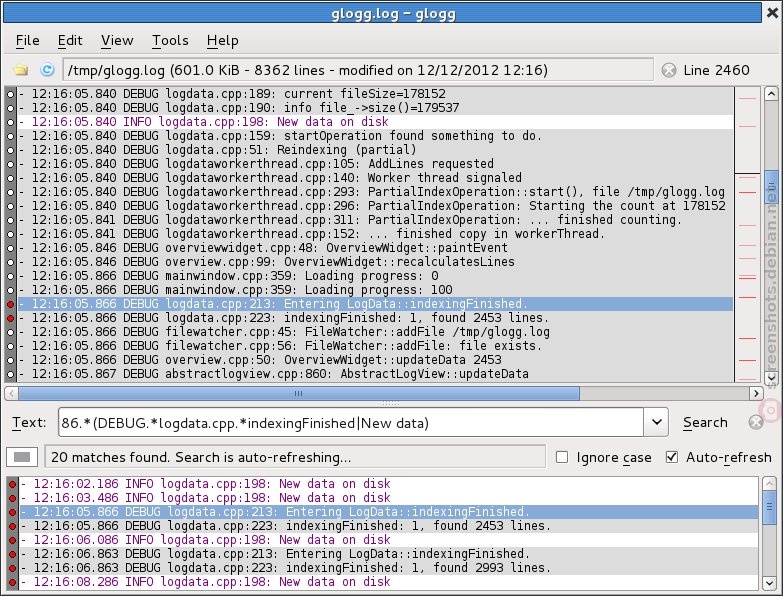Click the horizontal scrollbar thumb in main view
Viewport: 783px width, 596px height.
coord(299,393)
